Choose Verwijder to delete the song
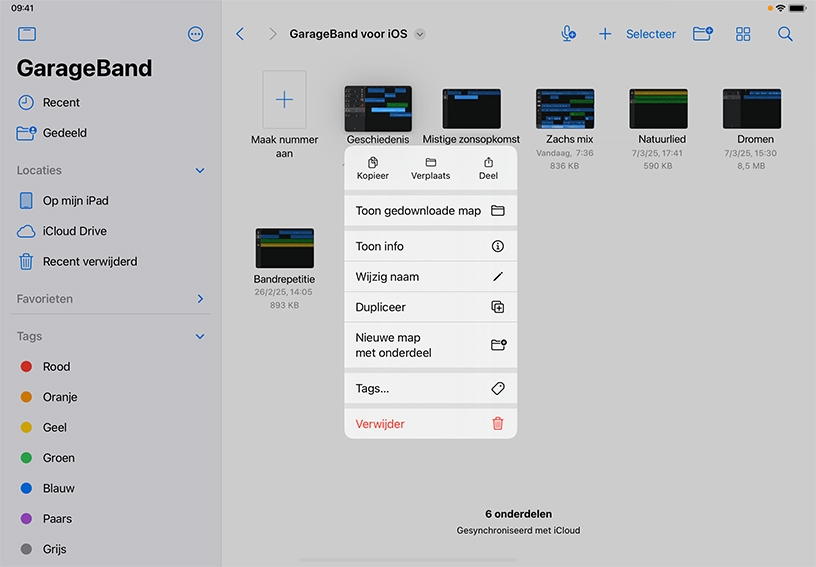 [x=431, y=424]
